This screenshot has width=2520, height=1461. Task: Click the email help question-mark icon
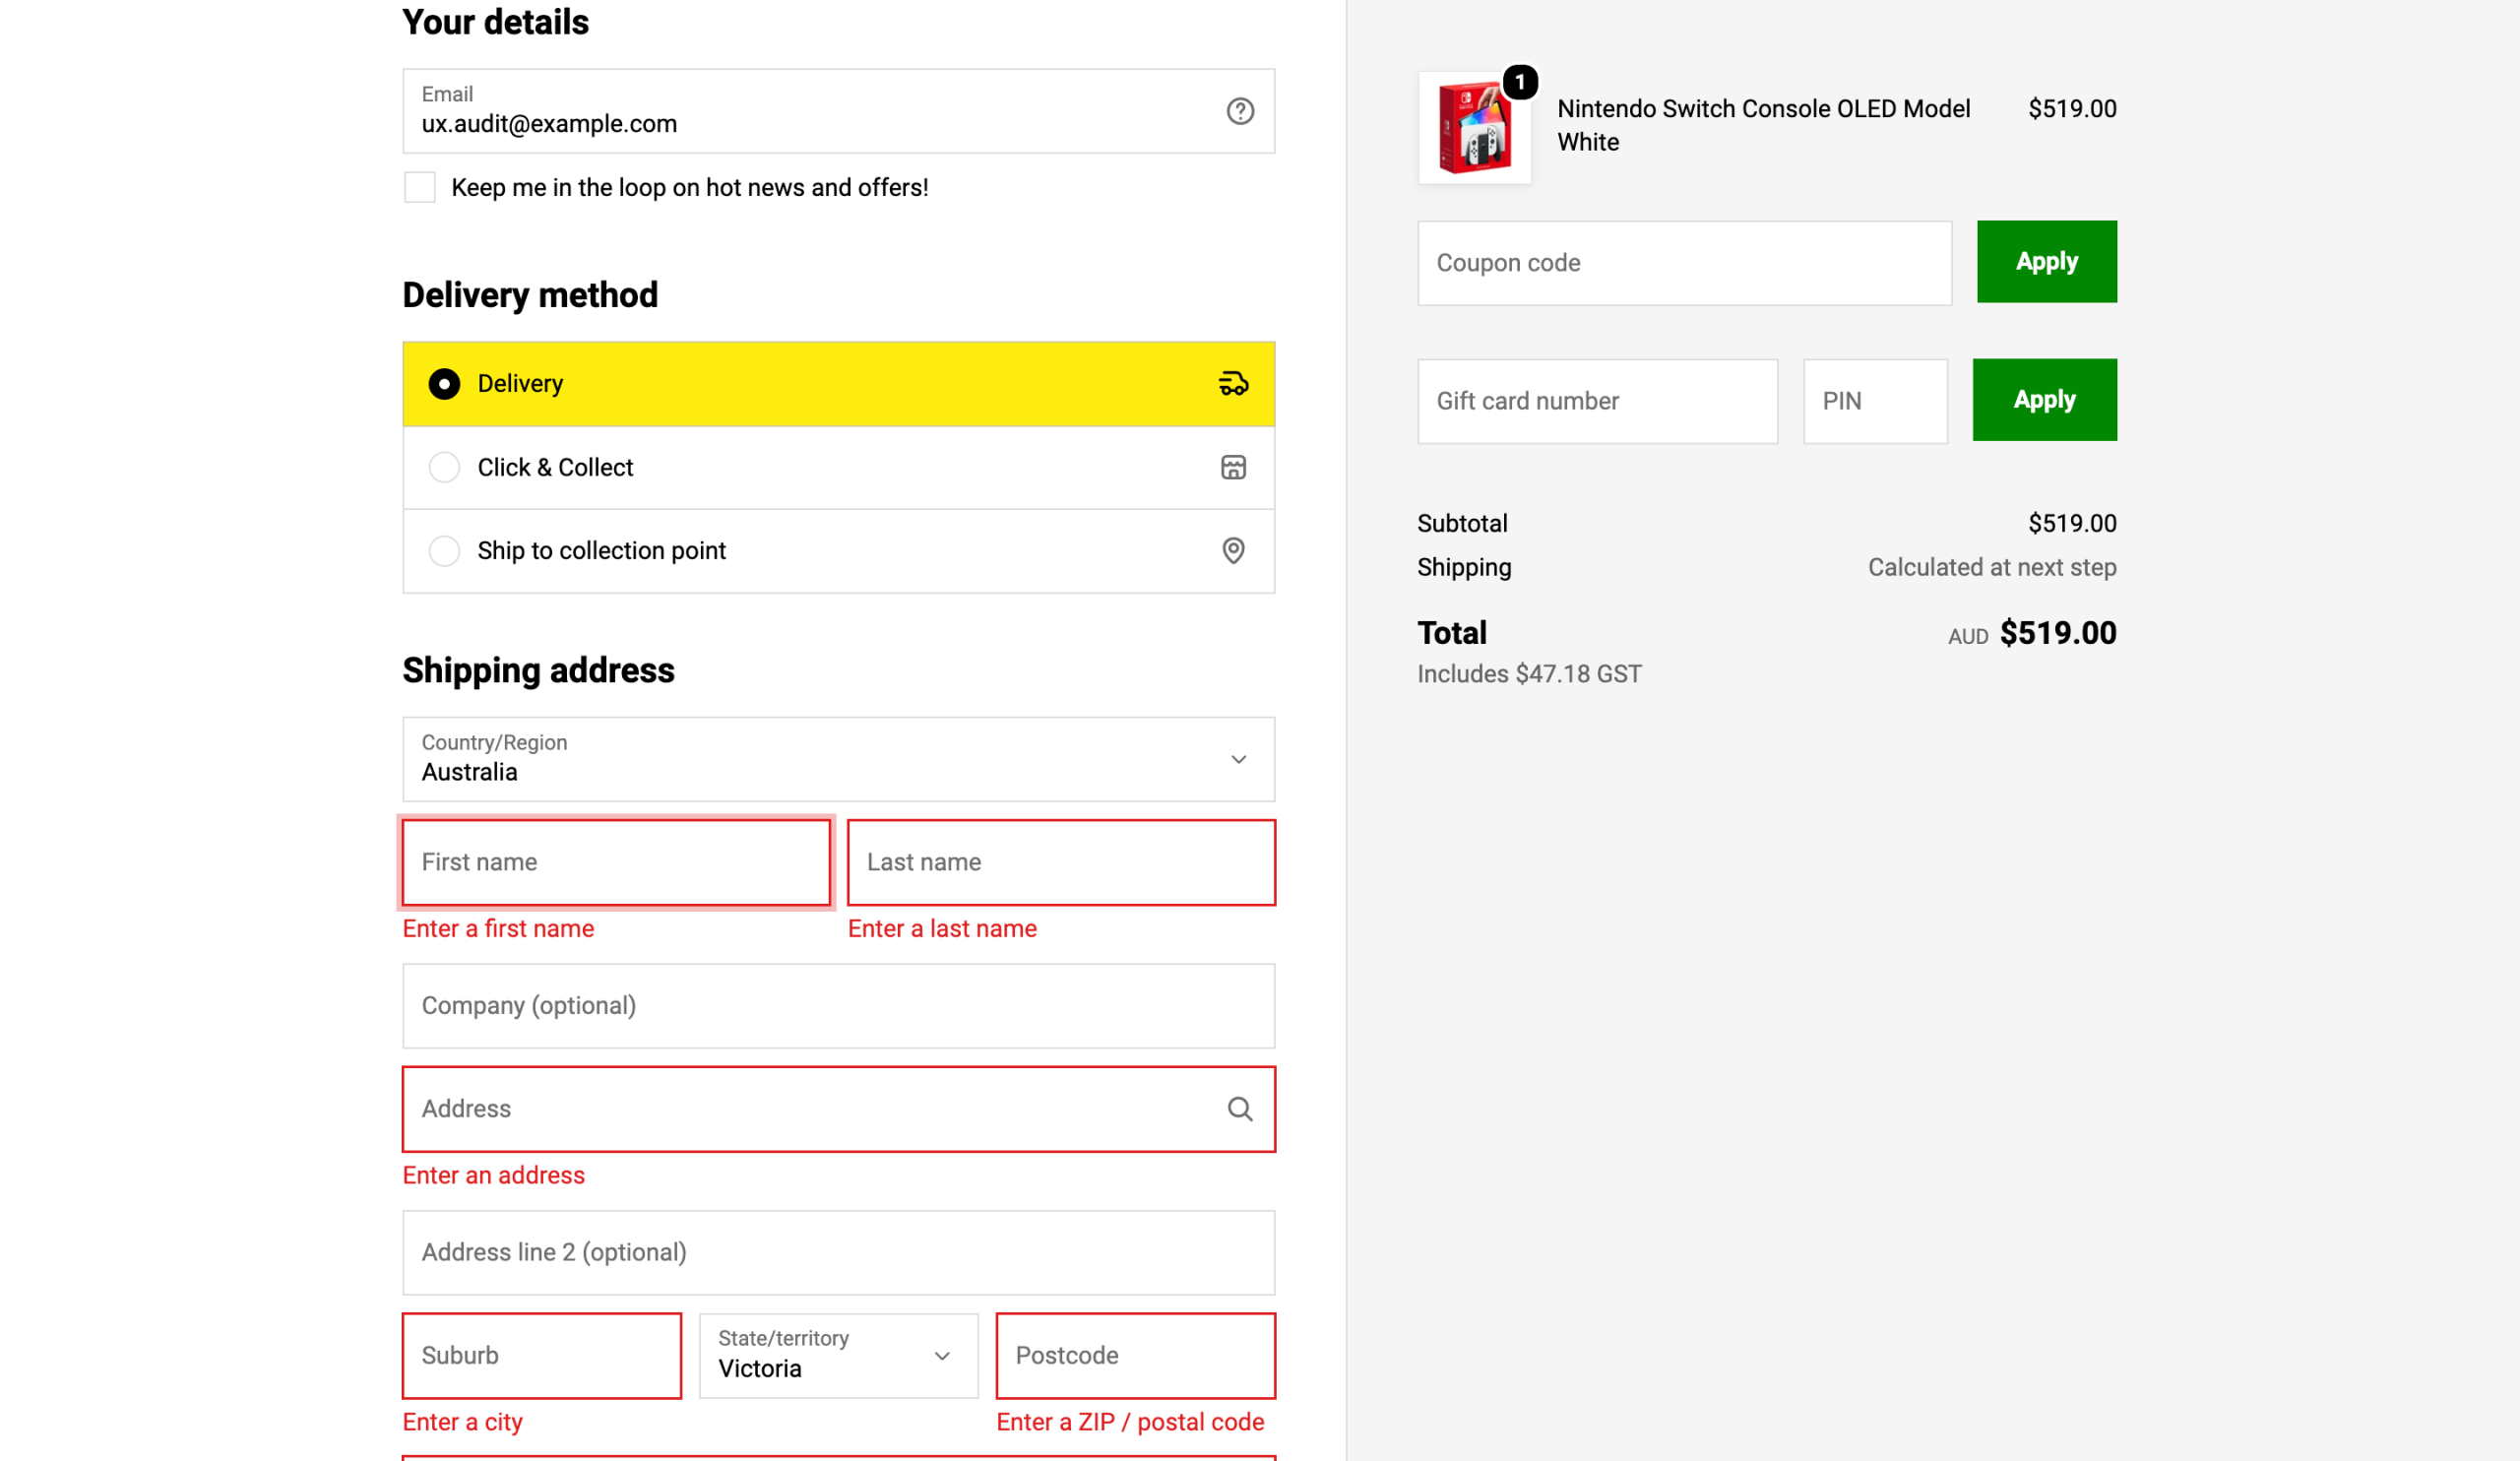click(x=1240, y=111)
